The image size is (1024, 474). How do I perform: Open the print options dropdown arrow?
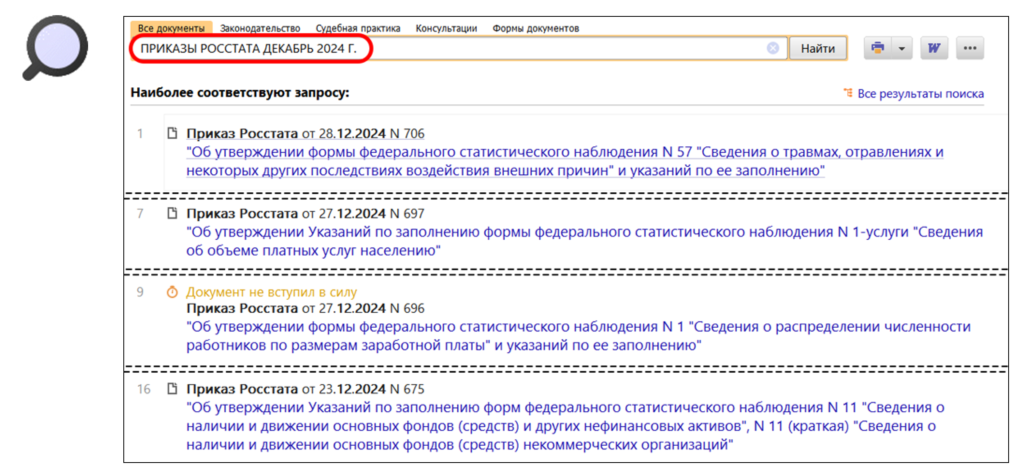902,48
